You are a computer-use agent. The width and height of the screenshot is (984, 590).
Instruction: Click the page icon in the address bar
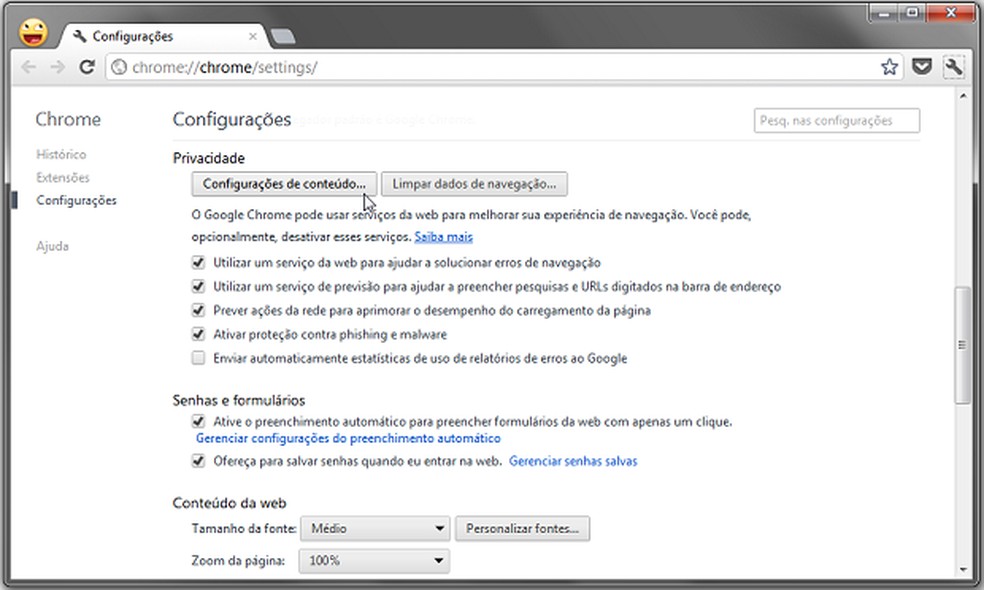[x=118, y=67]
